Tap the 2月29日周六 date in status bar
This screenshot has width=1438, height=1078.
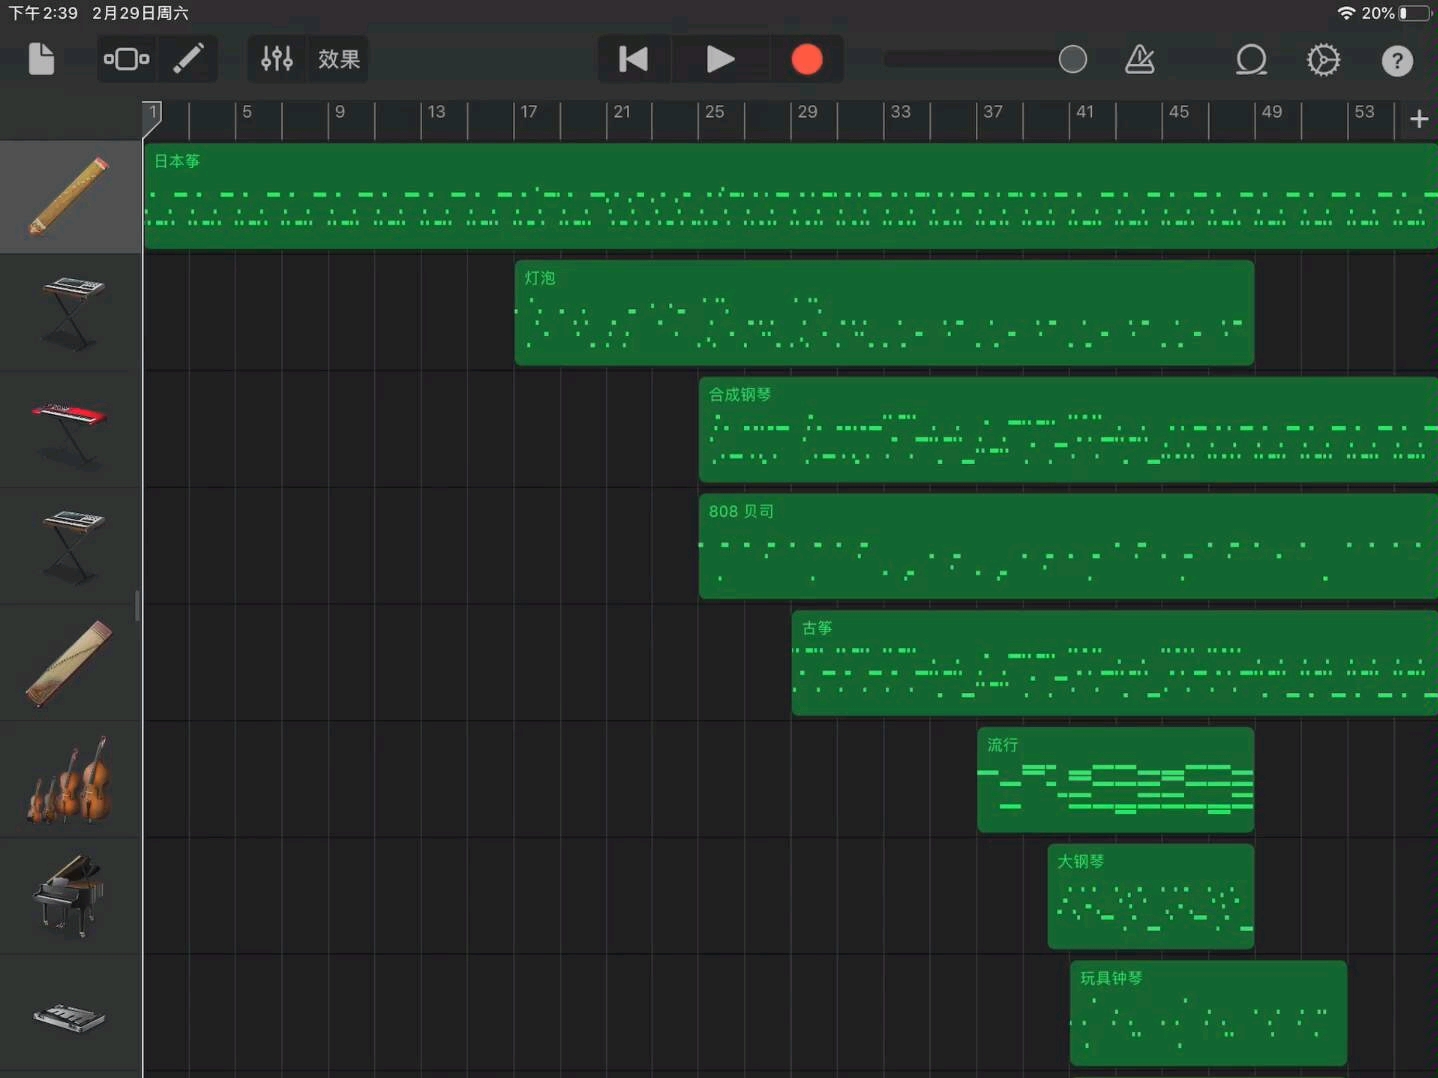(140, 13)
